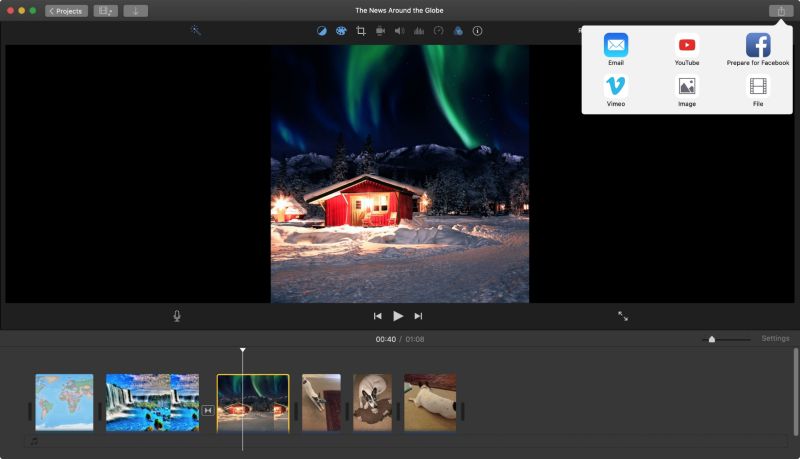Record voiceover with the microphone icon

tap(177, 316)
